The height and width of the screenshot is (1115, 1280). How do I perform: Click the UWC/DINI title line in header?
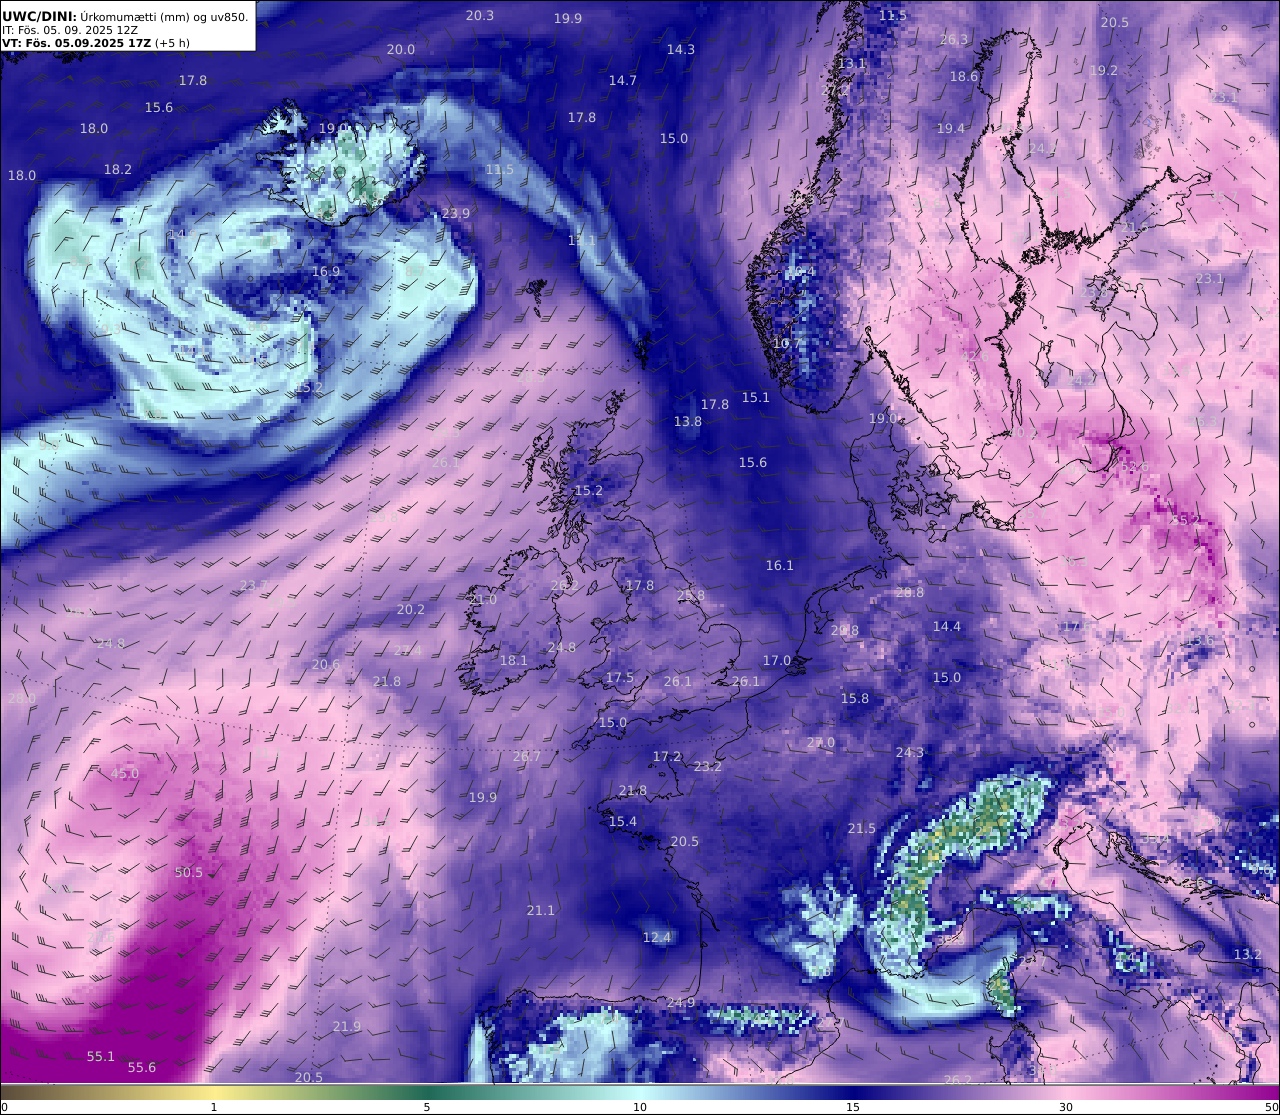126,16
